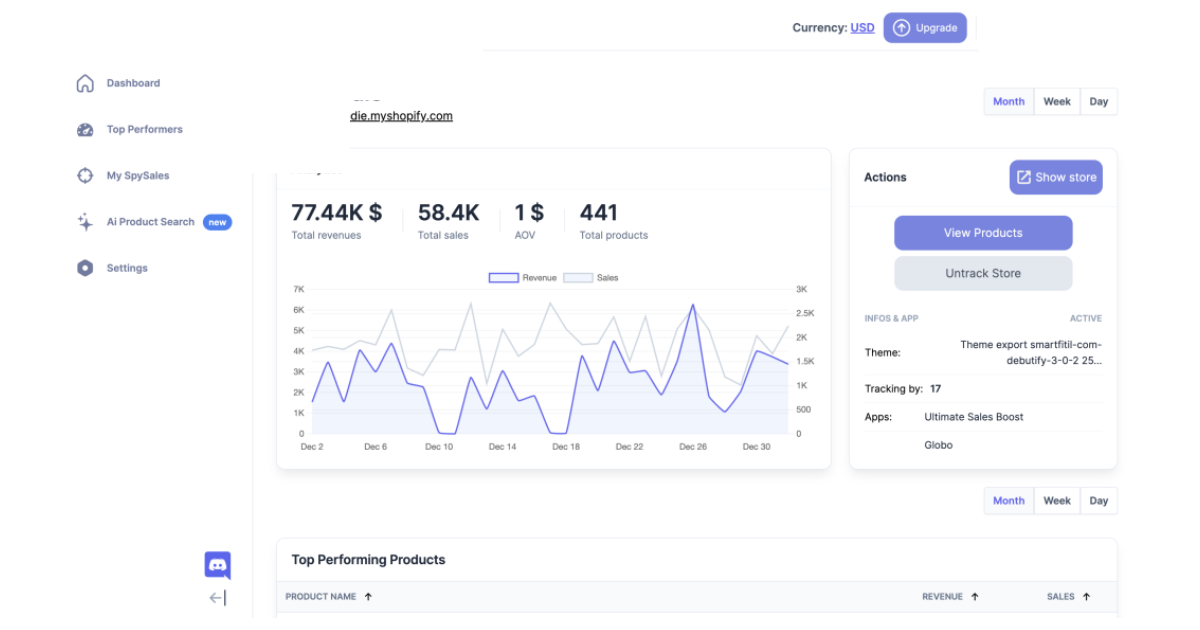Open the myshopify.com store link
Viewport: 1200px width, 630px height.
pyautogui.click(x=400, y=116)
